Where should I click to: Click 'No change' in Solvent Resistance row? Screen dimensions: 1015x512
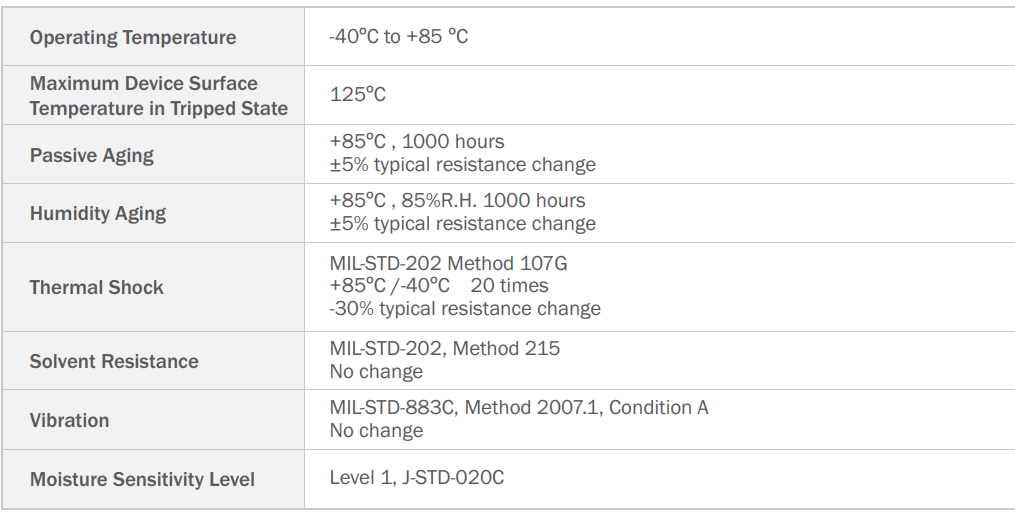click(x=376, y=372)
